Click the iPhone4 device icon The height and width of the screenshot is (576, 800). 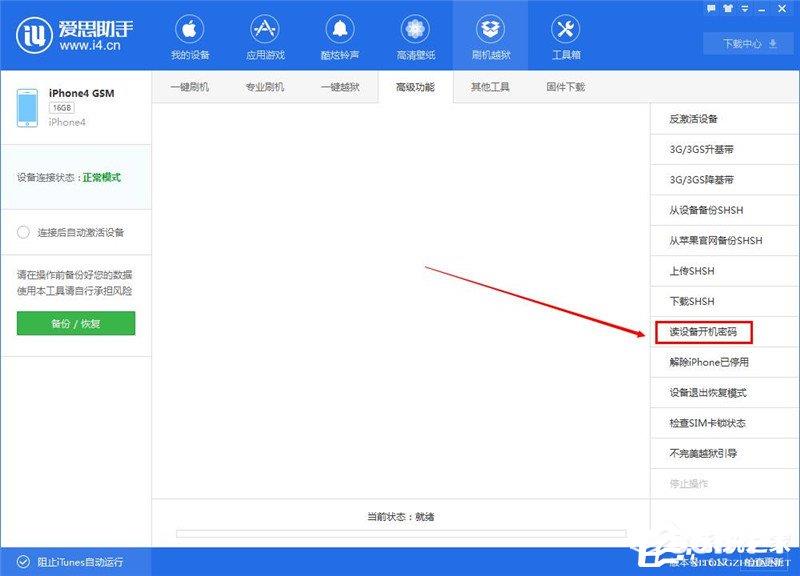tap(27, 108)
